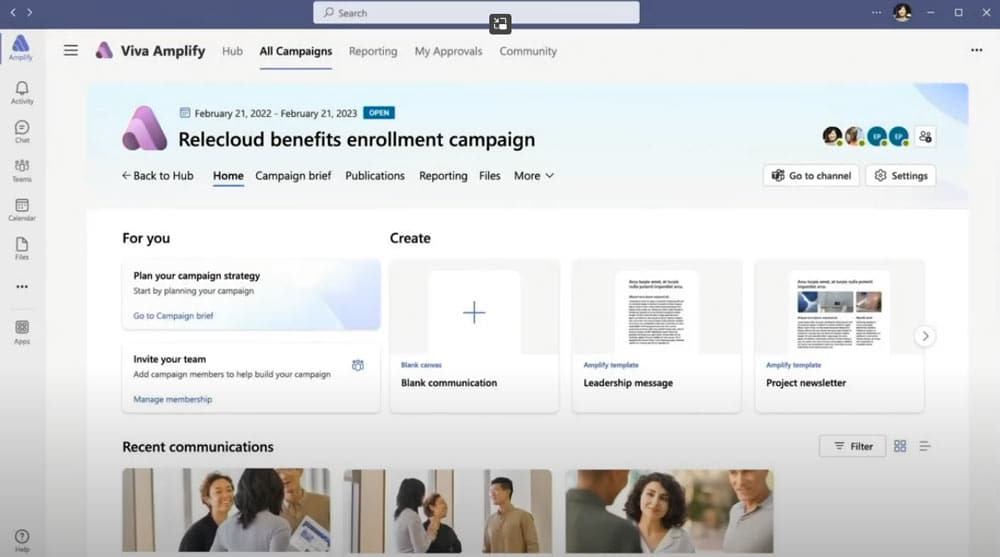
Task: Expand the More dropdown in campaign tabs
Action: click(534, 175)
